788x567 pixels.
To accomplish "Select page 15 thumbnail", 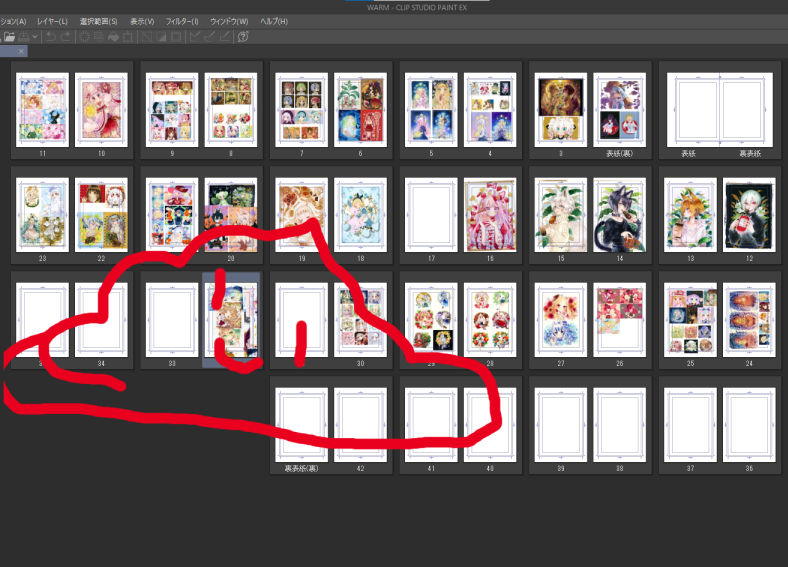I will coord(561,215).
